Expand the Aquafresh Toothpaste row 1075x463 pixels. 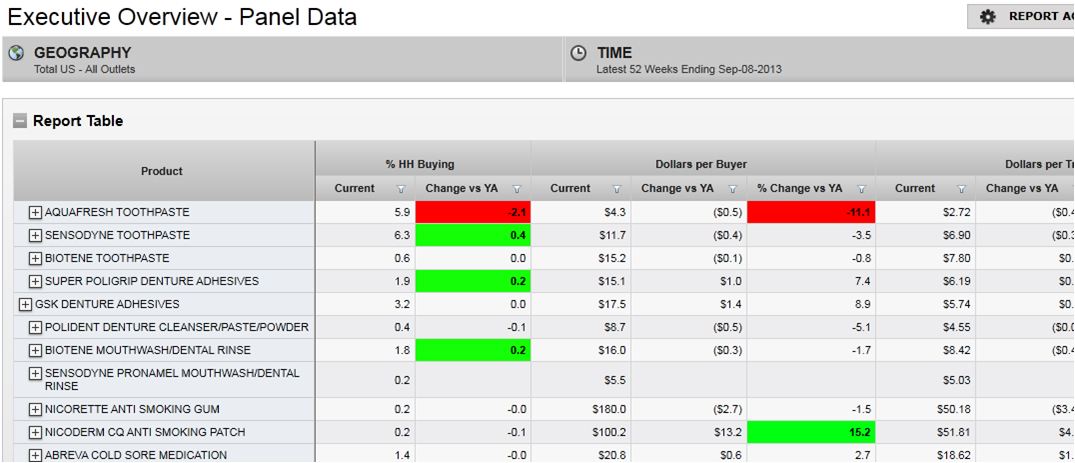[35, 213]
